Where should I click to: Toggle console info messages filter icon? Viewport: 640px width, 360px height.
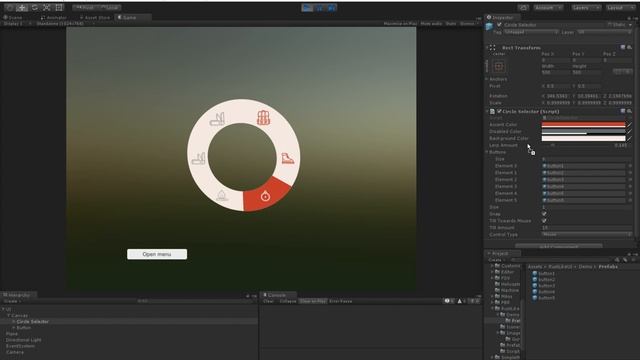click(449, 301)
